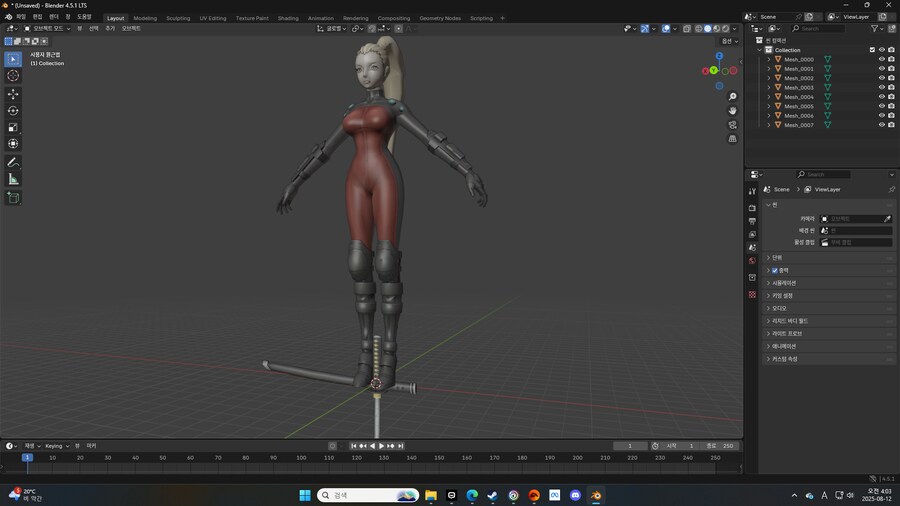This screenshot has height=506, width=900.
Task: Click the end frame field showing 250
Action: point(720,446)
